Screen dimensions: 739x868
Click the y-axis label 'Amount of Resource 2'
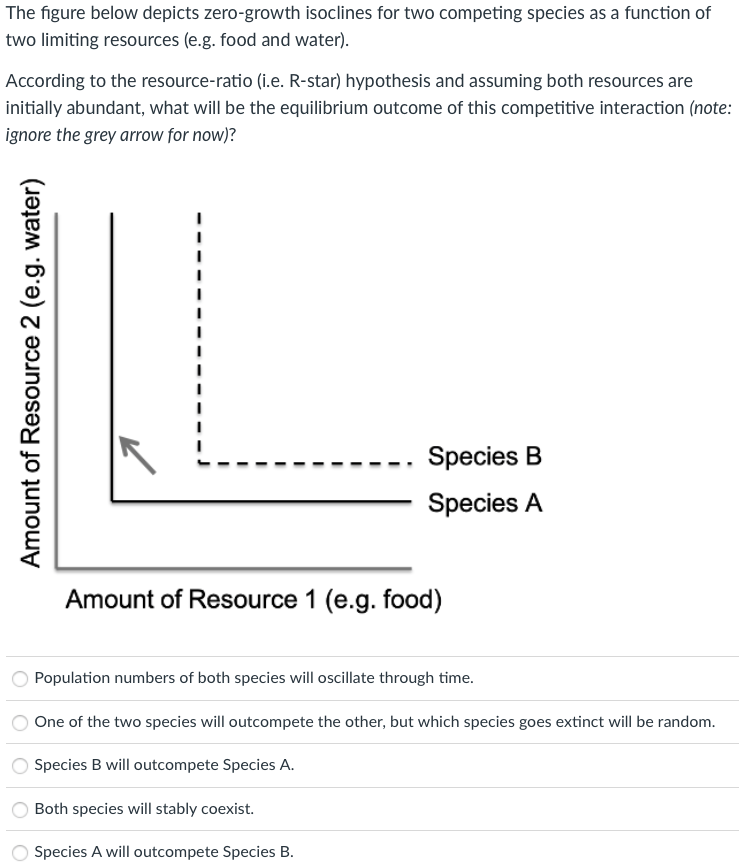[x=30, y=372]
